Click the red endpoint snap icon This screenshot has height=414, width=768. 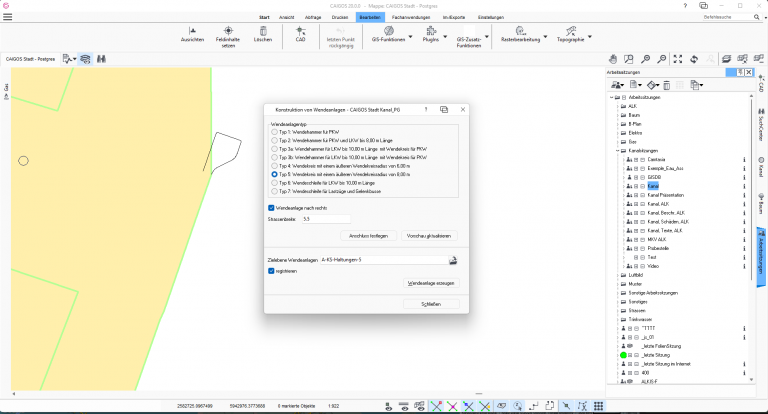[x=436, y=406]
